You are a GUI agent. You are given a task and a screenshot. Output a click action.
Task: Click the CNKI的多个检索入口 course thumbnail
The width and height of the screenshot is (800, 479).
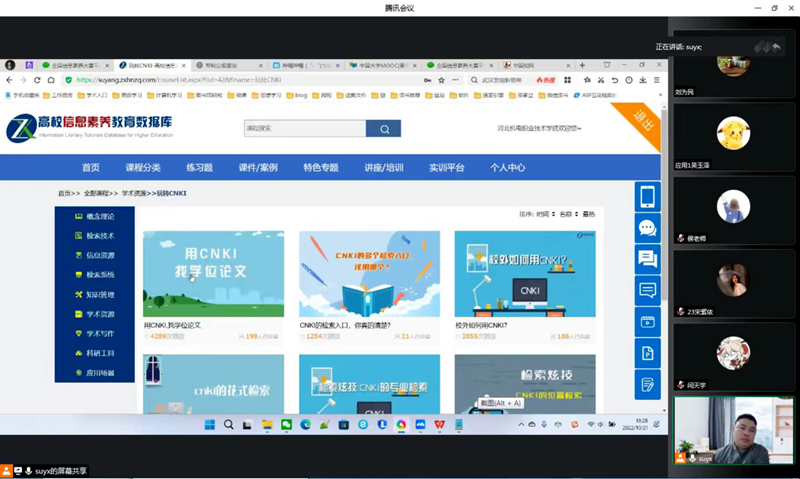(x=369, y=274)
